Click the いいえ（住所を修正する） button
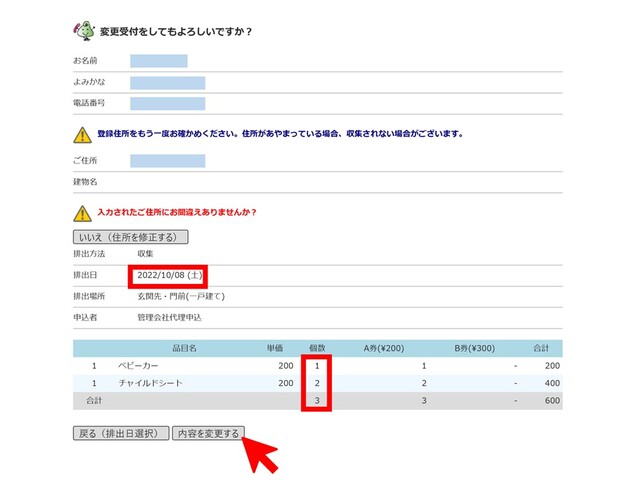640x480 pixels. (131, 237)
